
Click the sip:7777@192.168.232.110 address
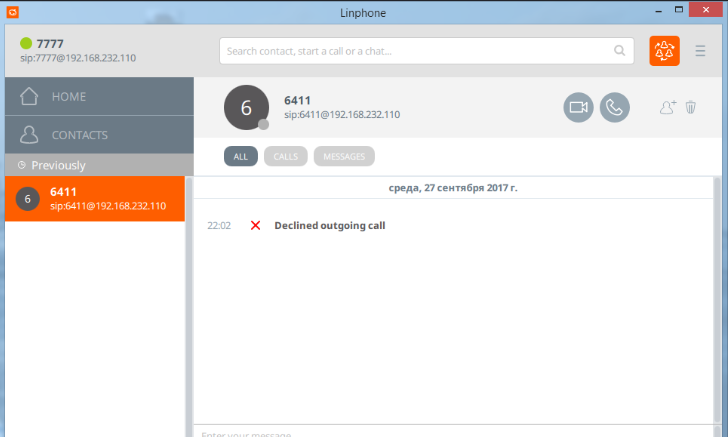point(78,58)
